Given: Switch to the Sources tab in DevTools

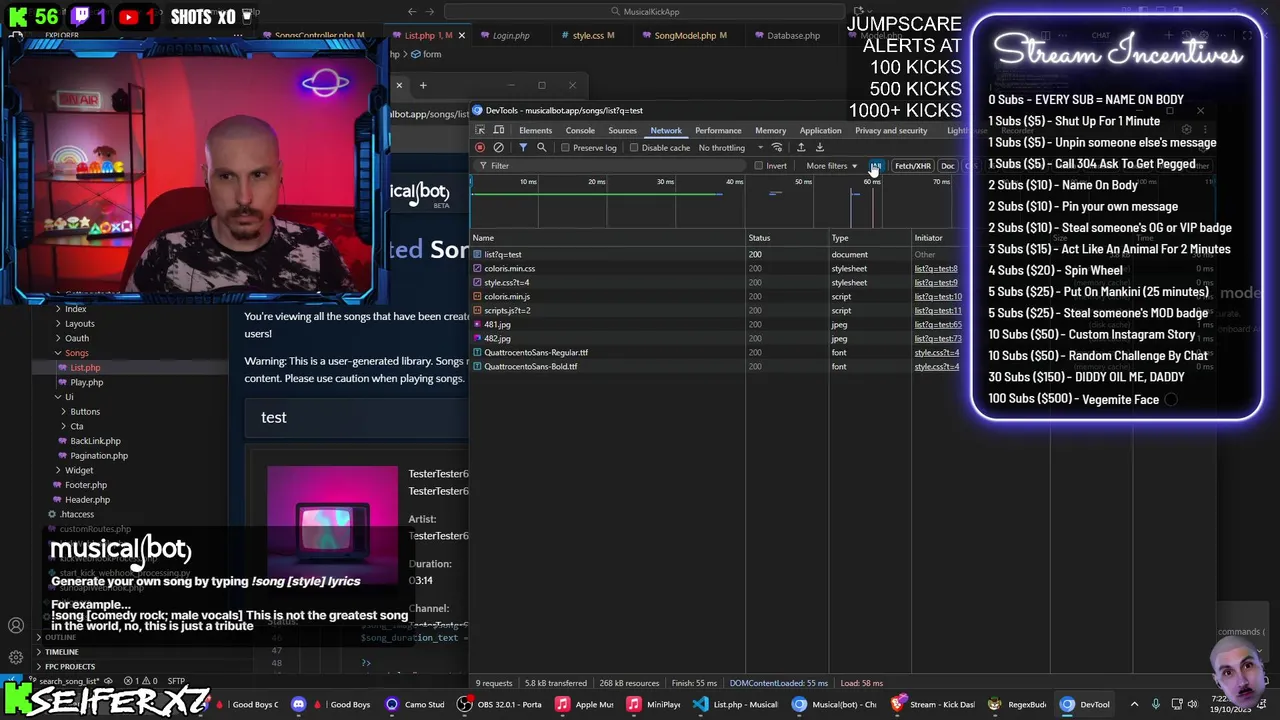Looking at the screenshot, I should pyautogui.click(x=622, y=130).
